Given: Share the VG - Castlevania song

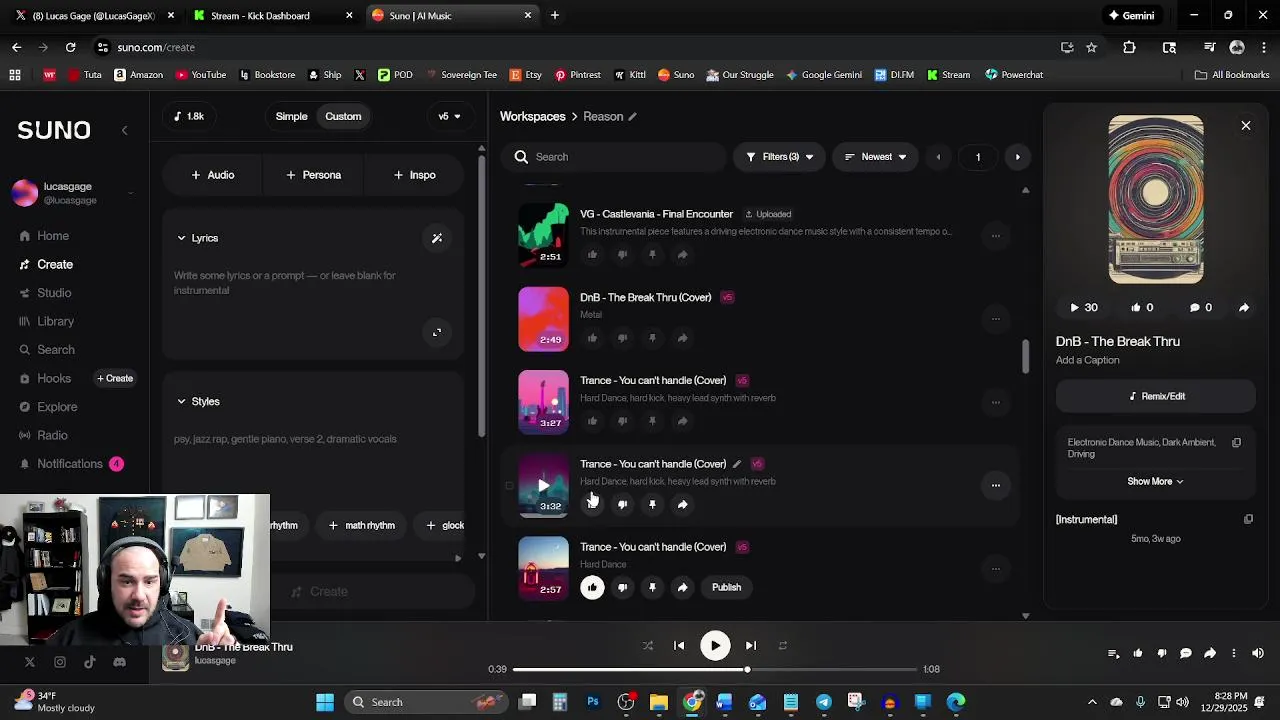Looking at the screenshot, I should point(682,255).
